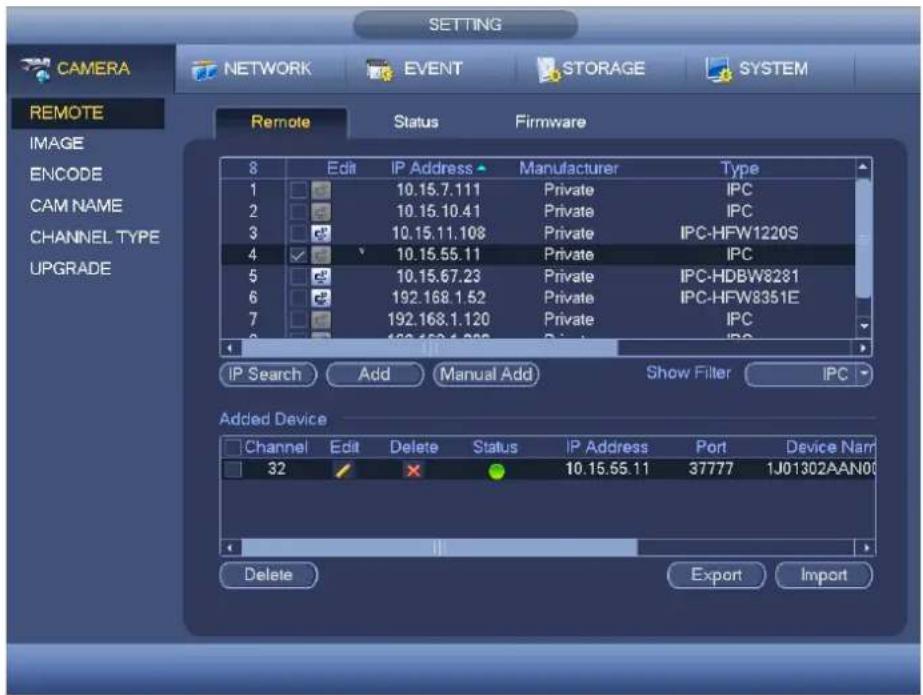This screenshot has width=923, height=695.
Task: Open the STORAGE settings section
Action: (592, 69)
